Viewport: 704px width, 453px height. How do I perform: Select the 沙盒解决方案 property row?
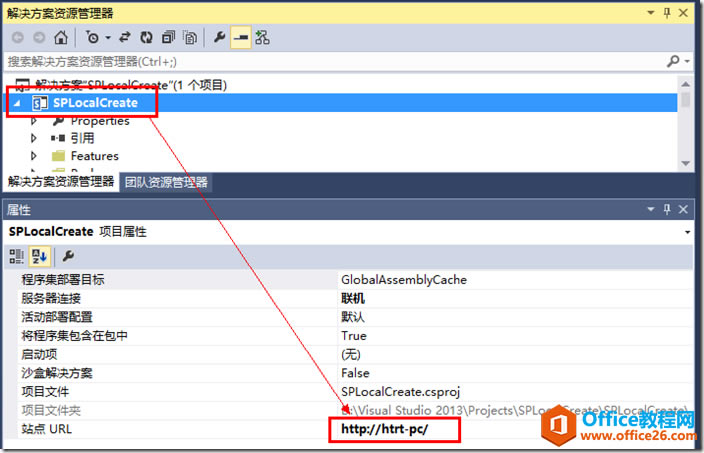[177, 373]
